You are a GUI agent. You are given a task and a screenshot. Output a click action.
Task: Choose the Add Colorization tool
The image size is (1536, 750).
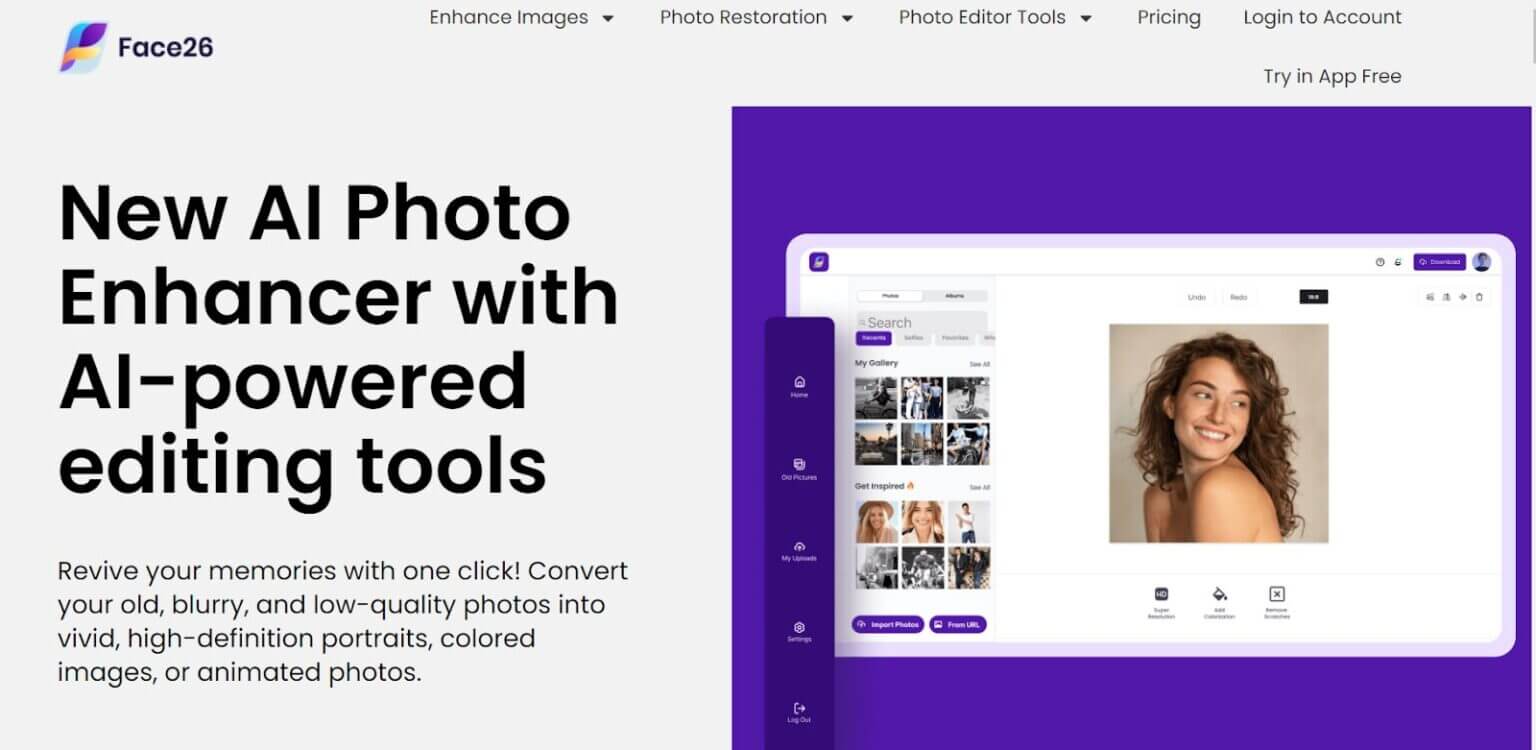click(1220, 594)
